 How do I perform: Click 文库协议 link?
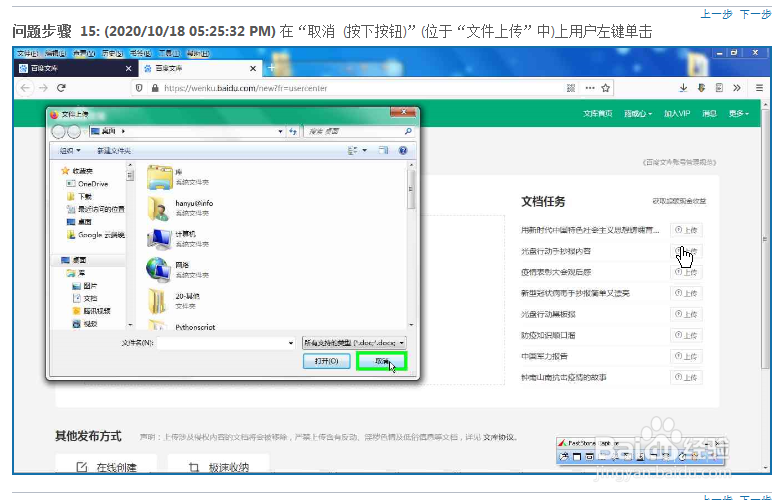[499, 437]
